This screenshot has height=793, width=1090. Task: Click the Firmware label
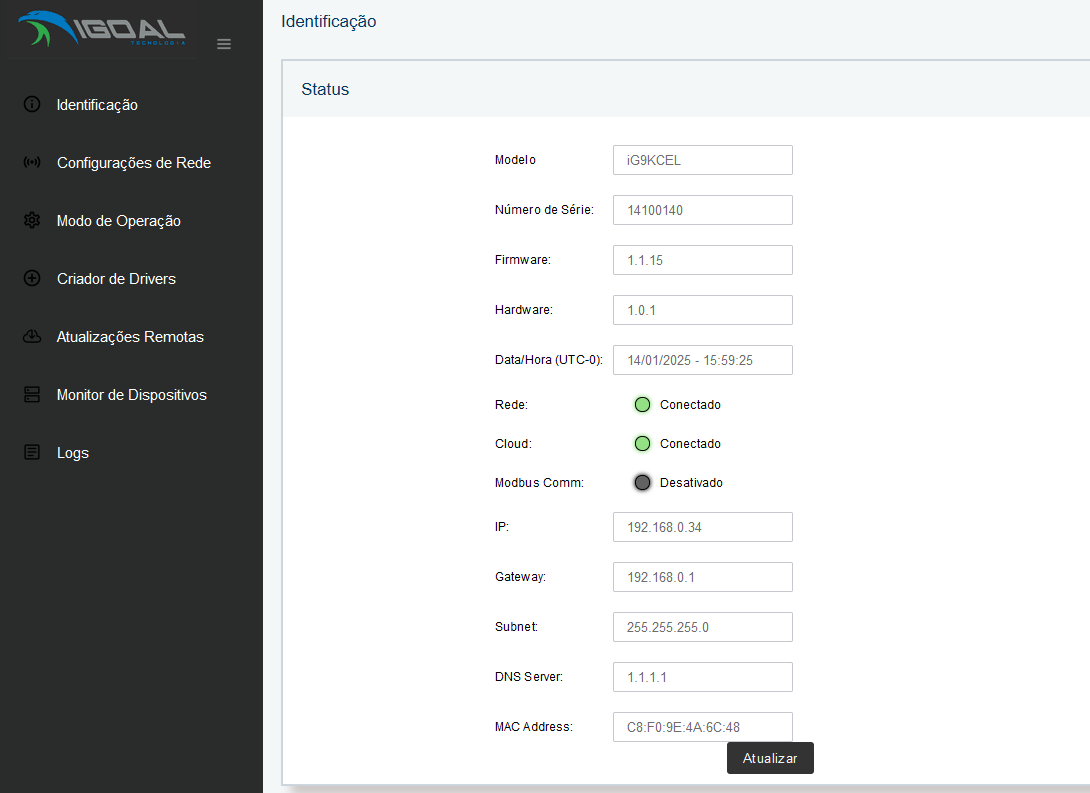point(523,260)
